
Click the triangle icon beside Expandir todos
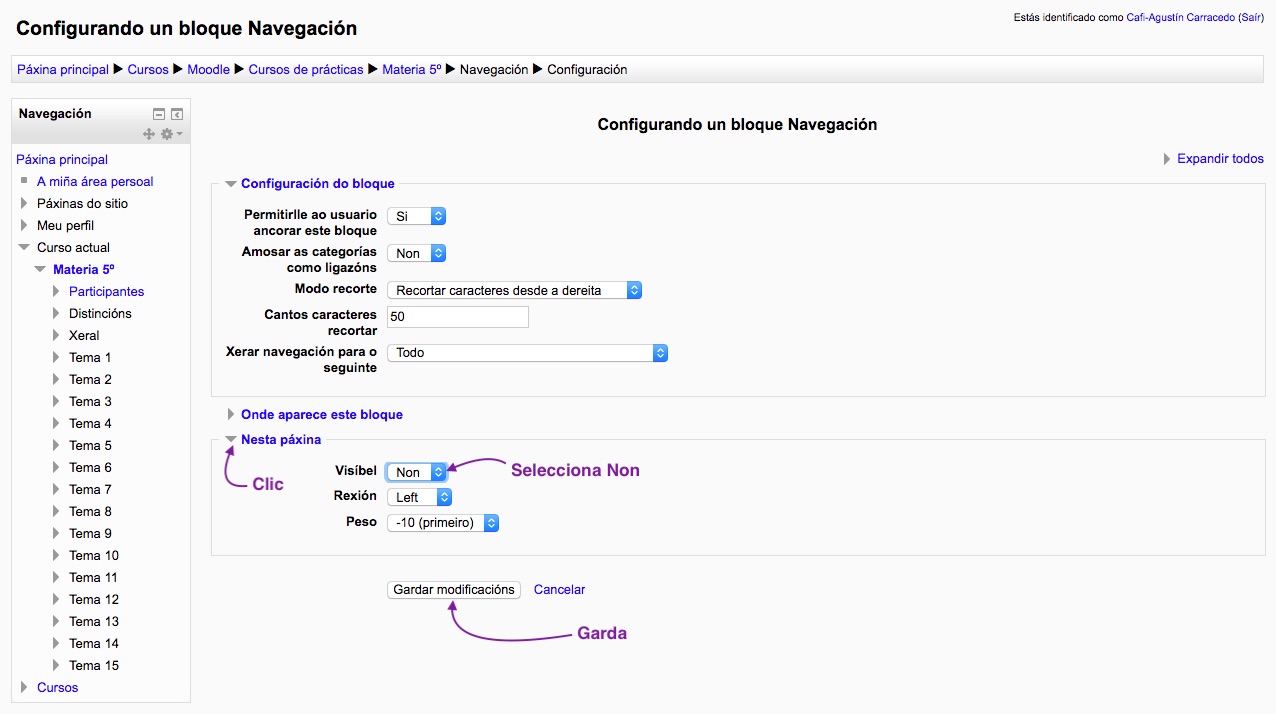coord(1167,159)
